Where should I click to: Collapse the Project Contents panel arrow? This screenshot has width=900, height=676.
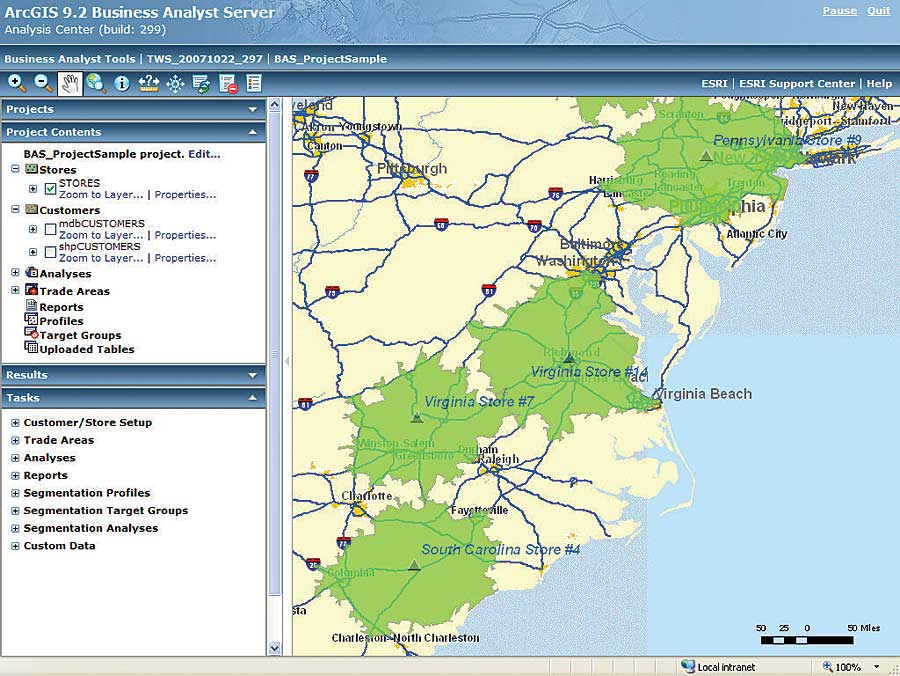(253, 132)
